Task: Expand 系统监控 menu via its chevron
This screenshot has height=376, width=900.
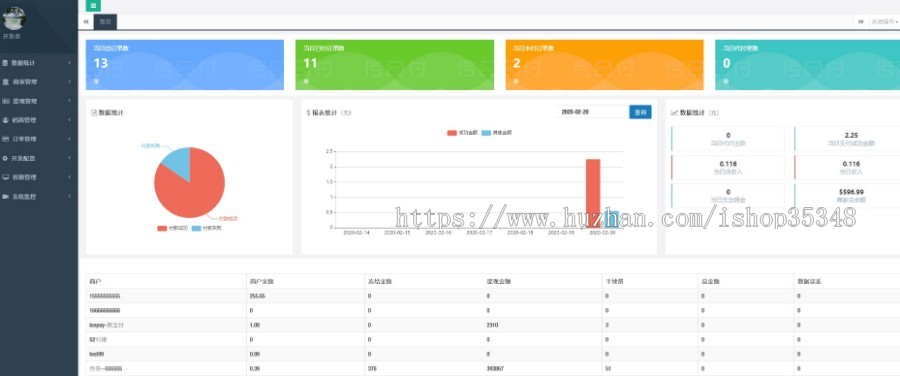Action: [x=69, y=196]
